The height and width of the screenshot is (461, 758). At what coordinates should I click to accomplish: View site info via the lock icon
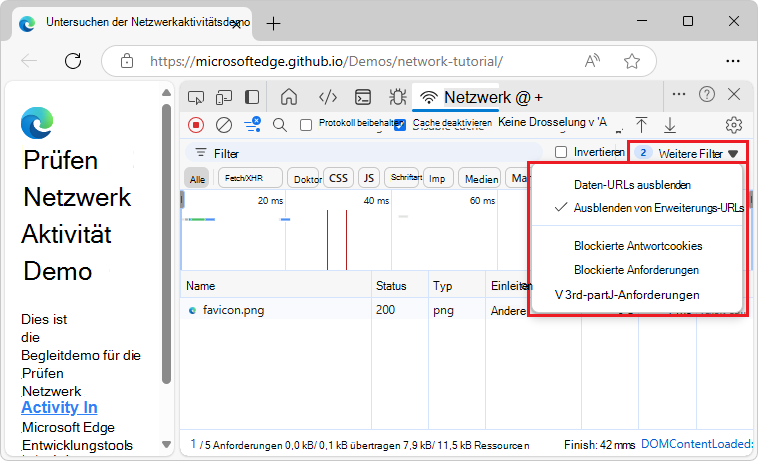[127, 61]
